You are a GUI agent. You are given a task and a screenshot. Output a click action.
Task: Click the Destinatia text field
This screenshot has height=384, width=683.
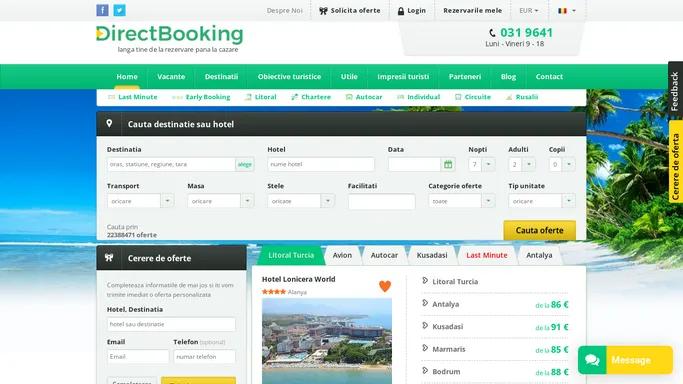(171, 165)
